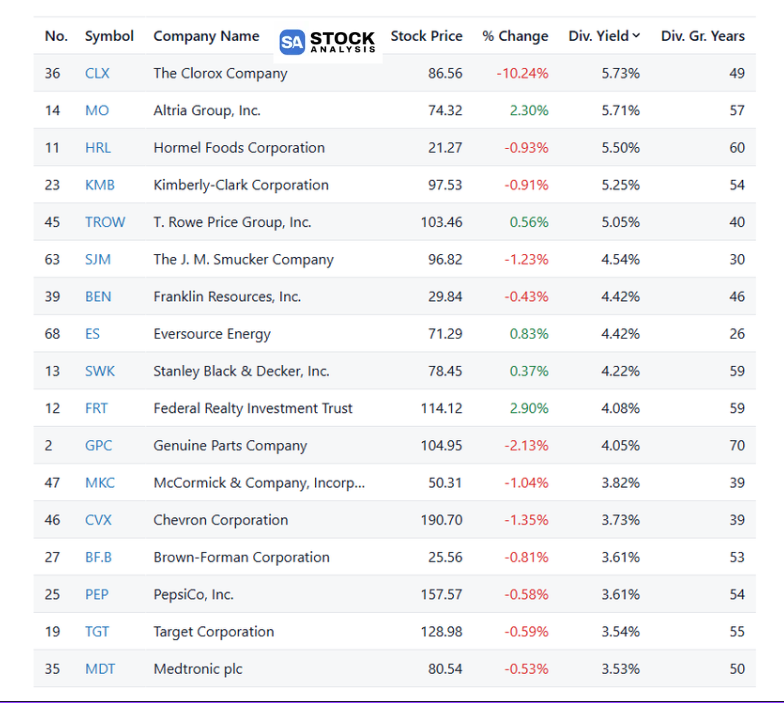This screenshot has width=784, height=703.
Task: Open the SJM ticker link
Action: [98, 260]
